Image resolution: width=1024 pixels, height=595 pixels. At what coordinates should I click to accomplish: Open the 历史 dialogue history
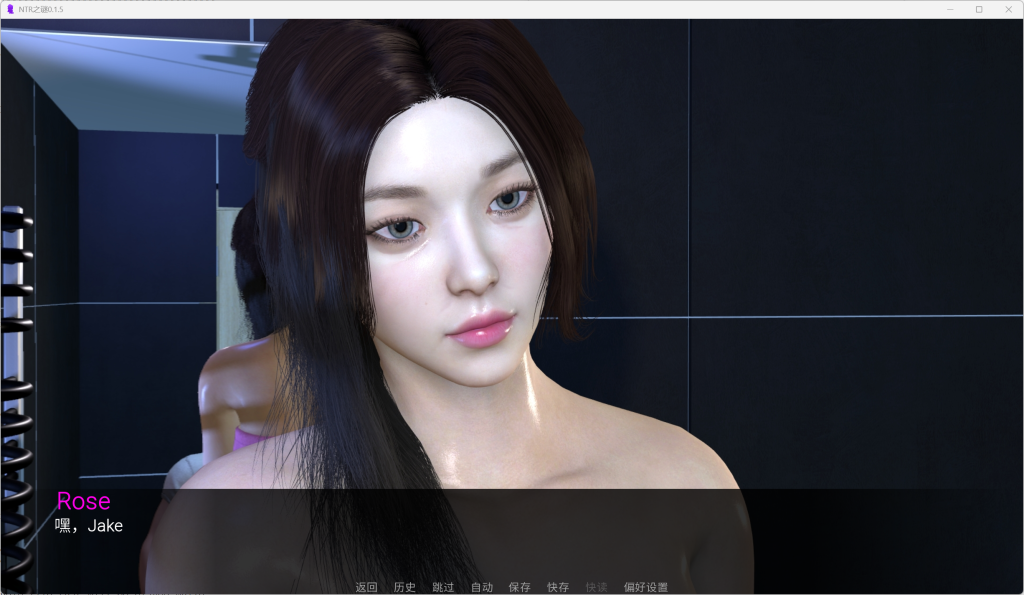click(x=404, y=587)
